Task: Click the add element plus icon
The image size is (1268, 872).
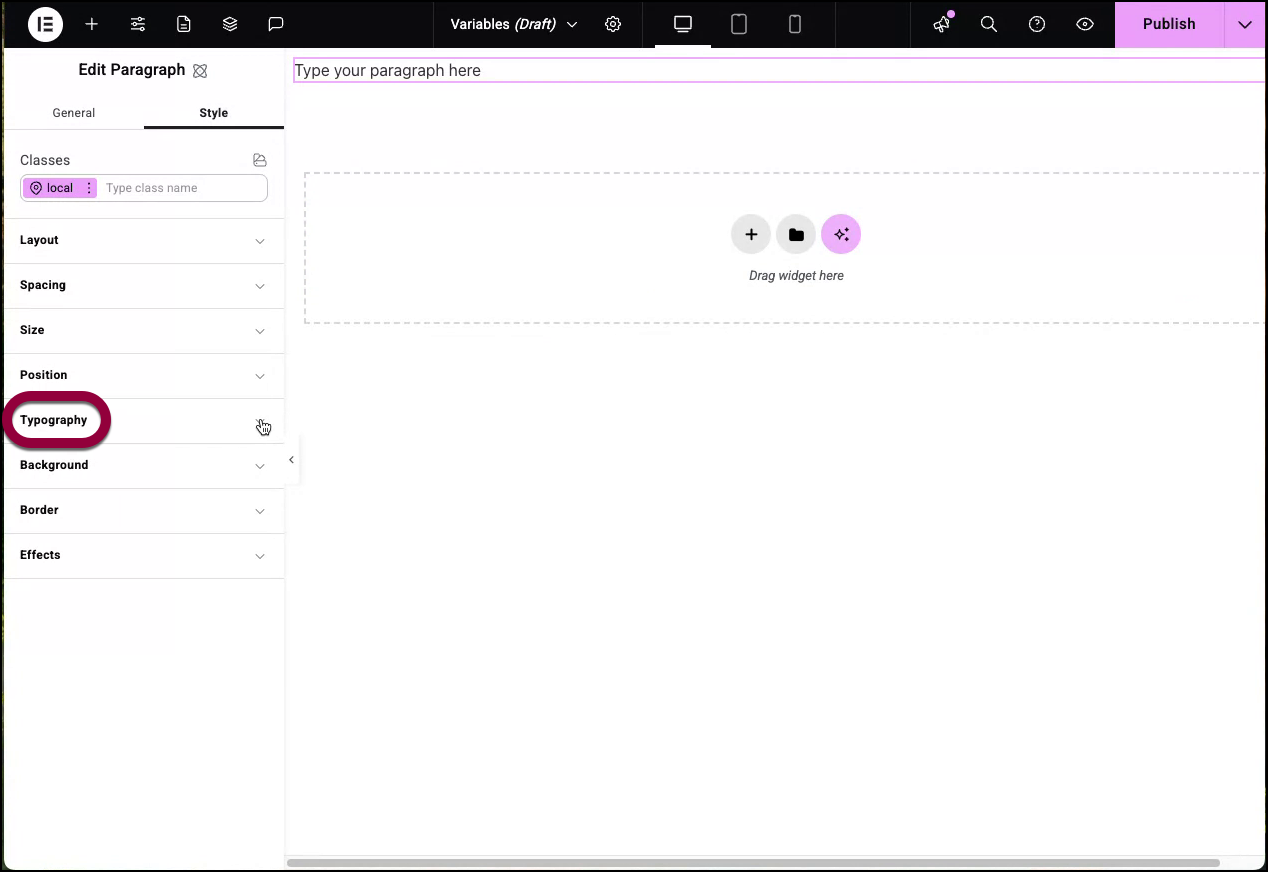Action: click(x=92, y=24)
